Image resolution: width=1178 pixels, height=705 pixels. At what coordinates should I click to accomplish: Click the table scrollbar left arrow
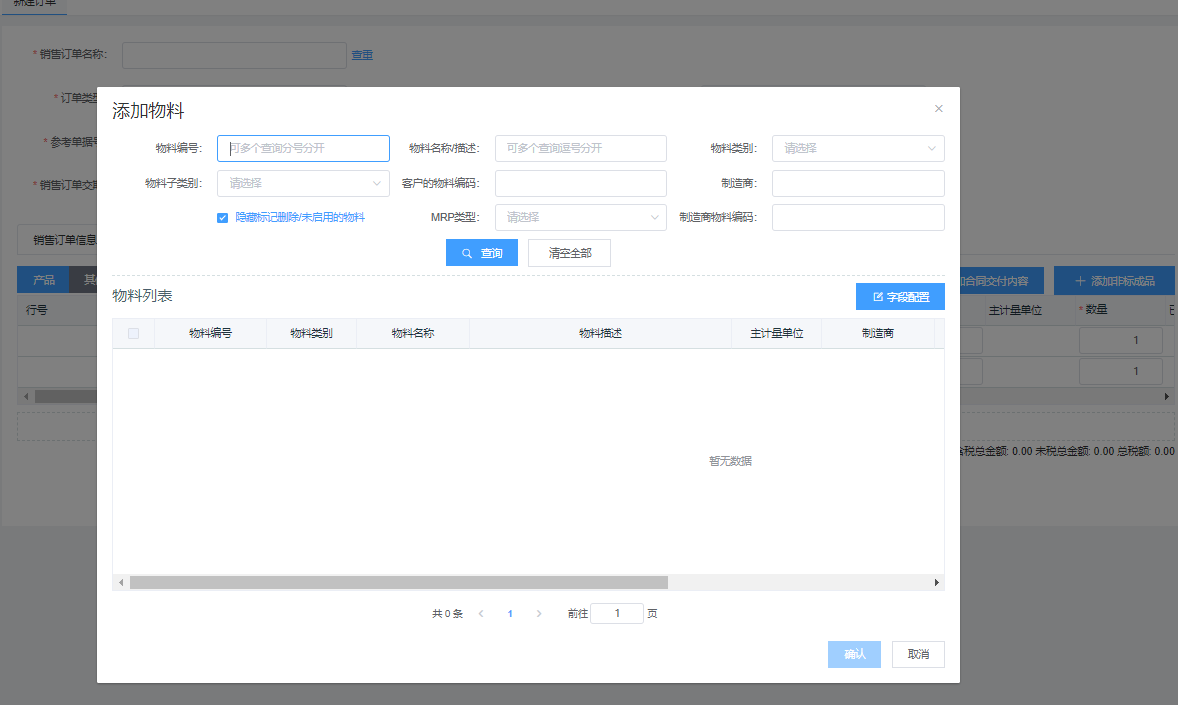coord(120,582)
